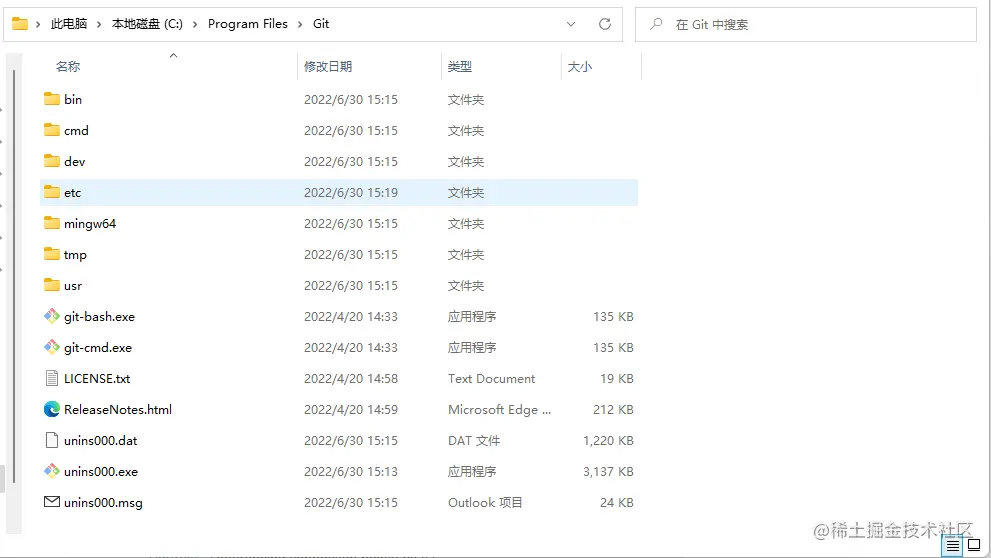
Task: Expand chevron before 此电脑 breadcrumb
Action: pos(38,24)
